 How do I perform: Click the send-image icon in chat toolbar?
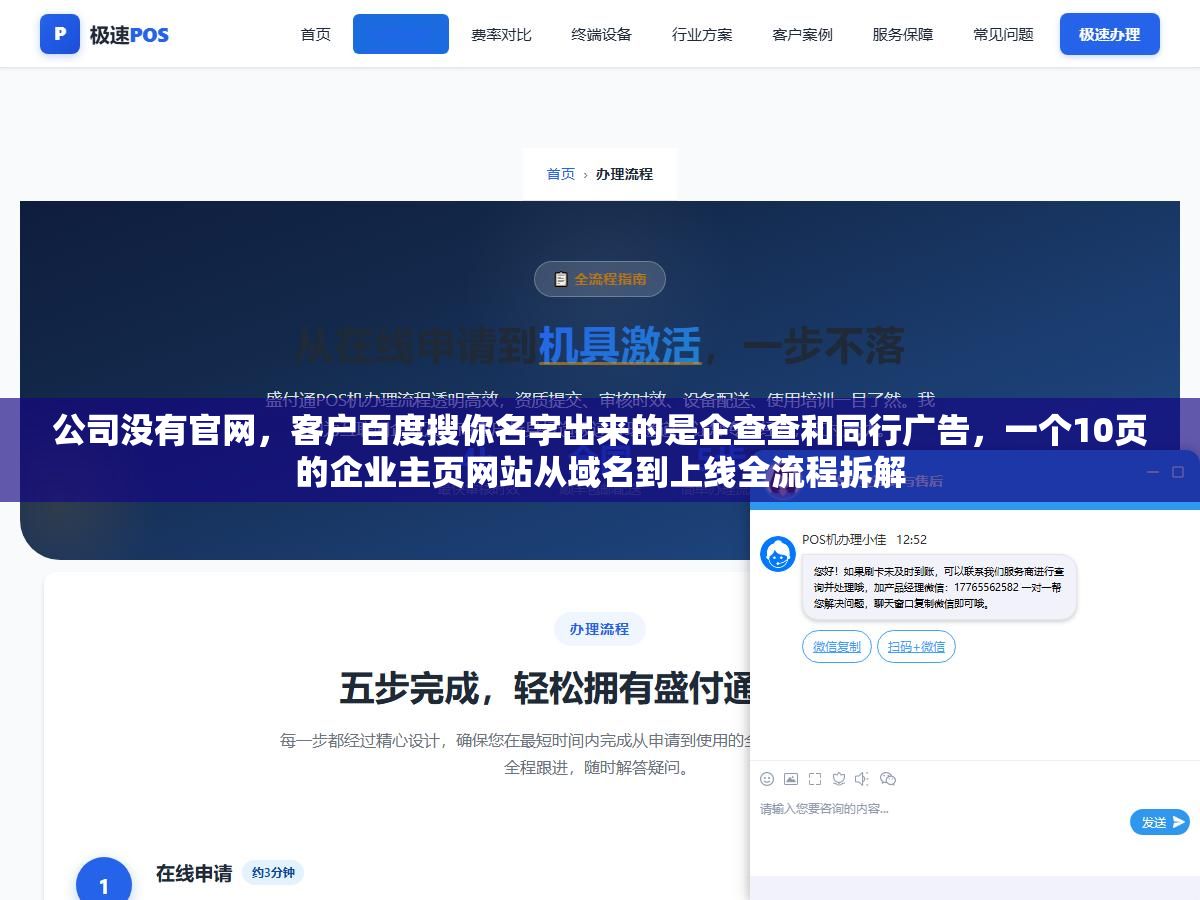(x=791, y=779)
